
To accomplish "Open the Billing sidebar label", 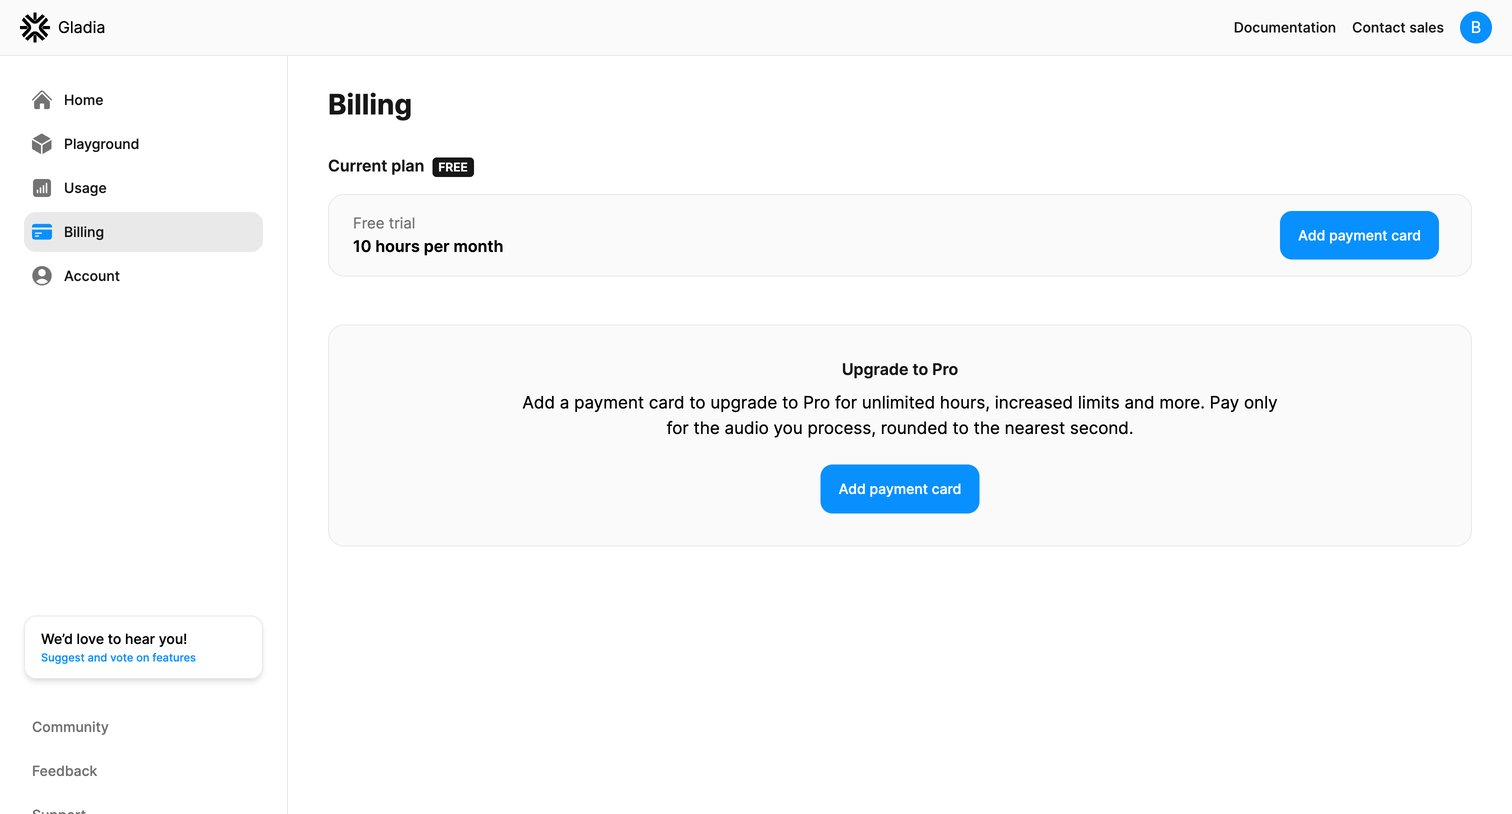I will [84, 232].
